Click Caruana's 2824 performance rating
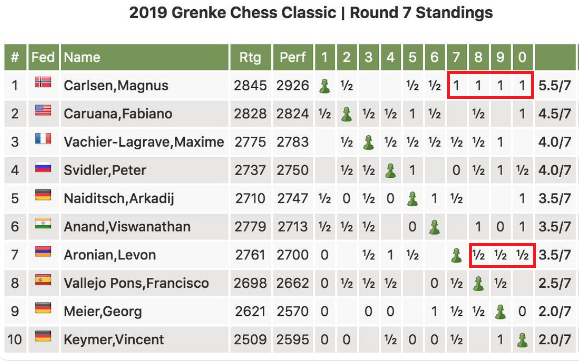Image resolution: width=579 pixels, height=362 pixels. (x=292, y=114)
